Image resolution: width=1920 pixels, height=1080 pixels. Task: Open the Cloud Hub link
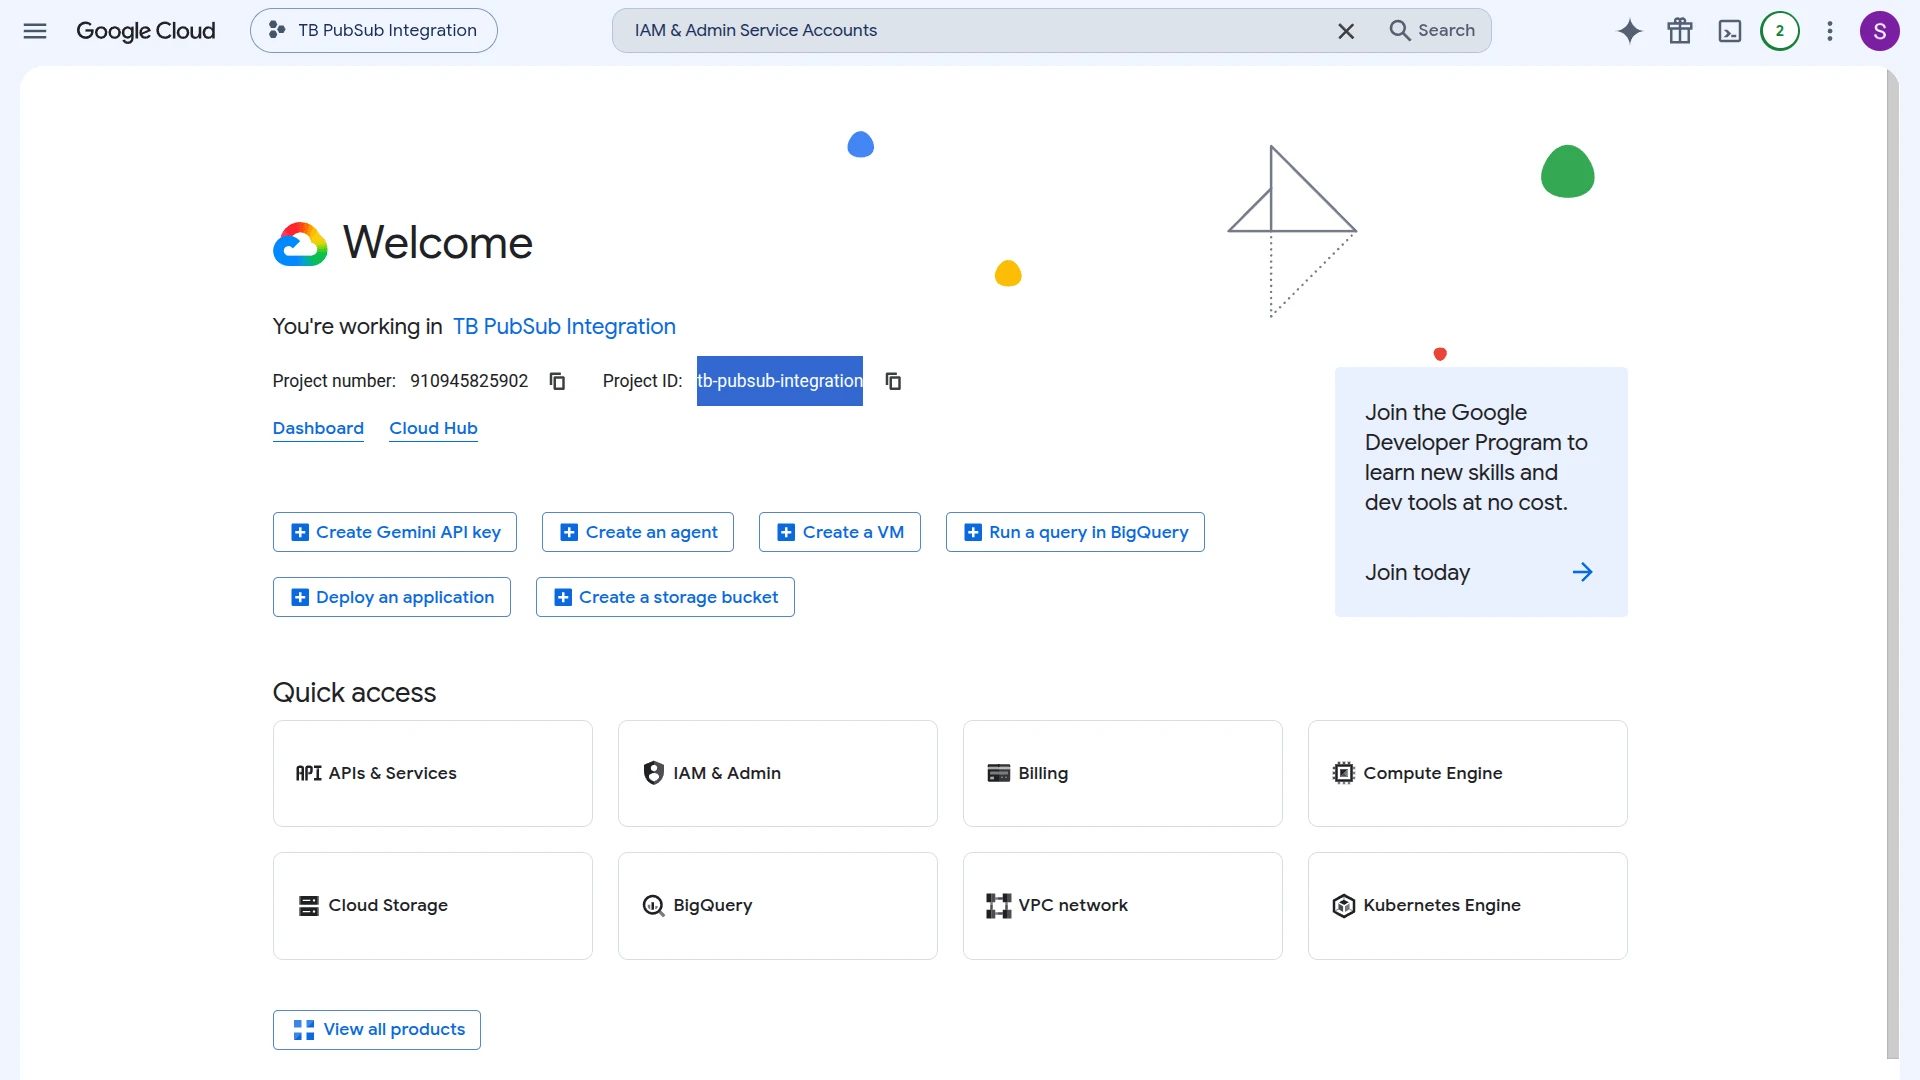[x=433, y=428]
